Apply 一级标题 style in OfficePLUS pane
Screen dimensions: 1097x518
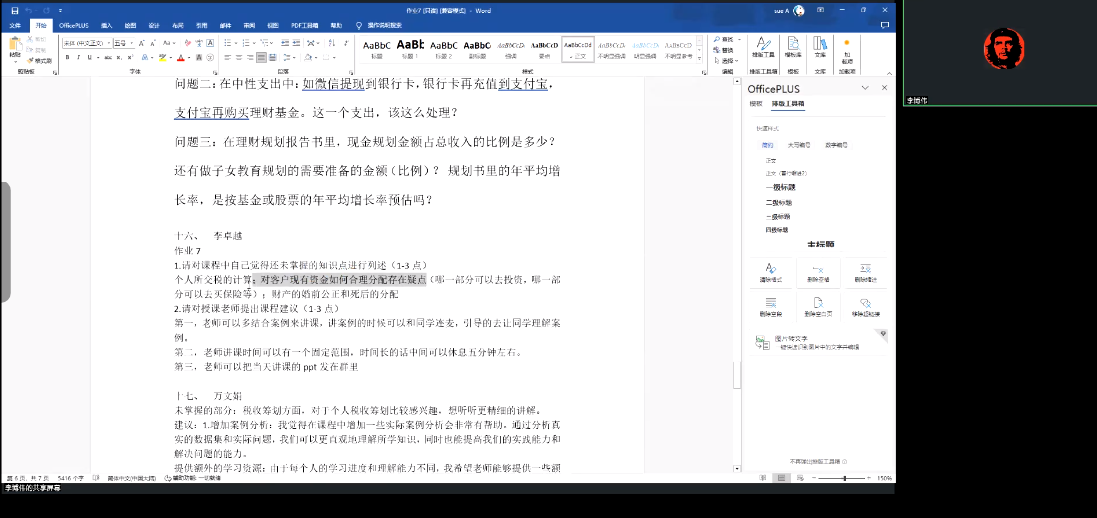coord(780,188)
